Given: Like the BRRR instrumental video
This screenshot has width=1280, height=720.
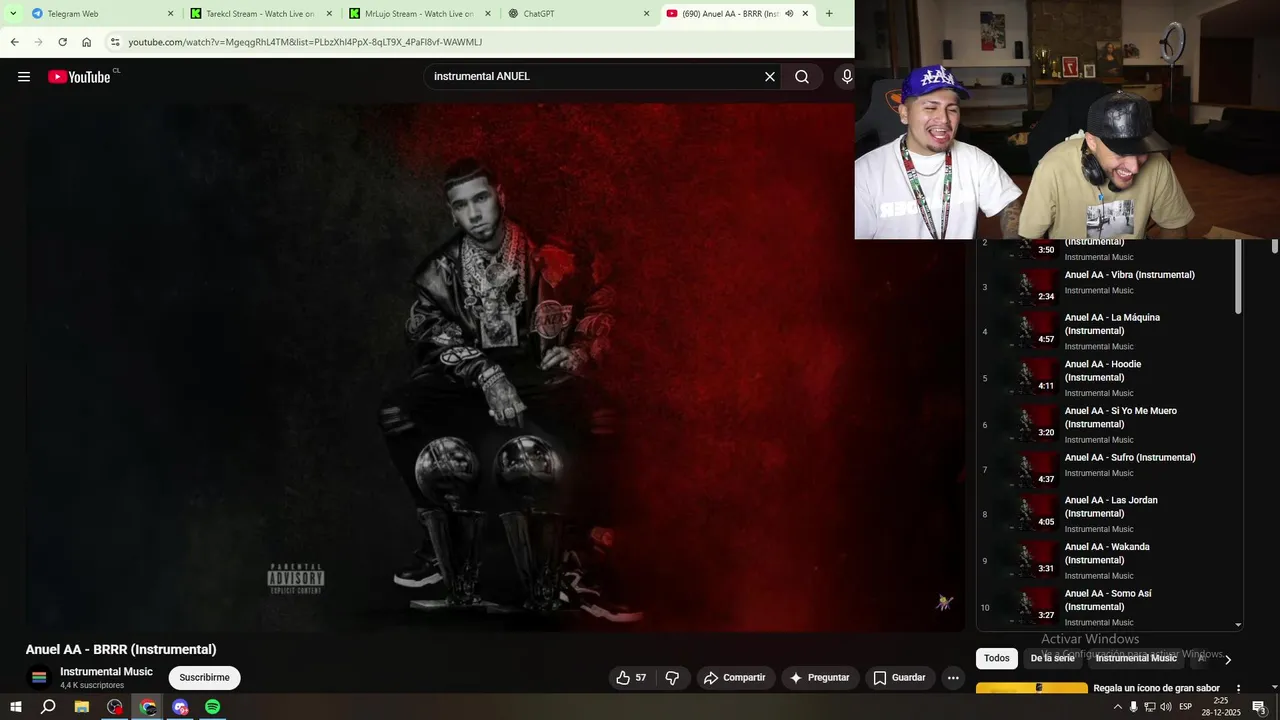Looking at the screenshot, I should point(631,678).
